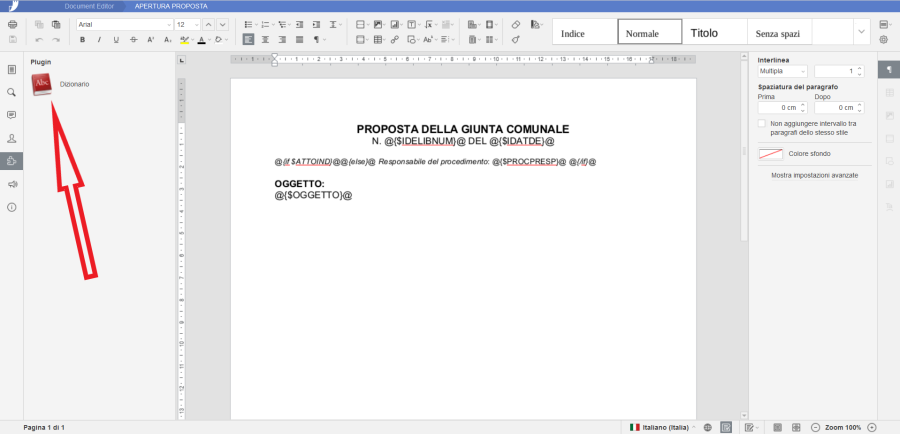Viewport: 900px width, 434px height.
Task: Apply italic formatting
Action: pos(100,40)
